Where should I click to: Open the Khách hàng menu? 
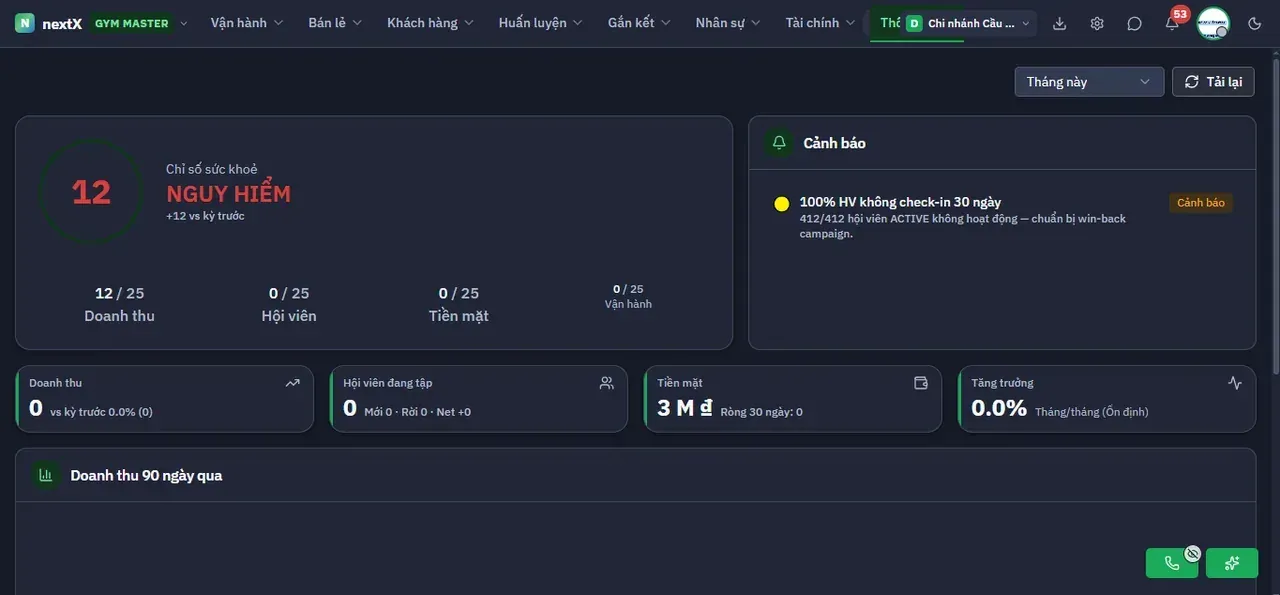pos(430,23)
